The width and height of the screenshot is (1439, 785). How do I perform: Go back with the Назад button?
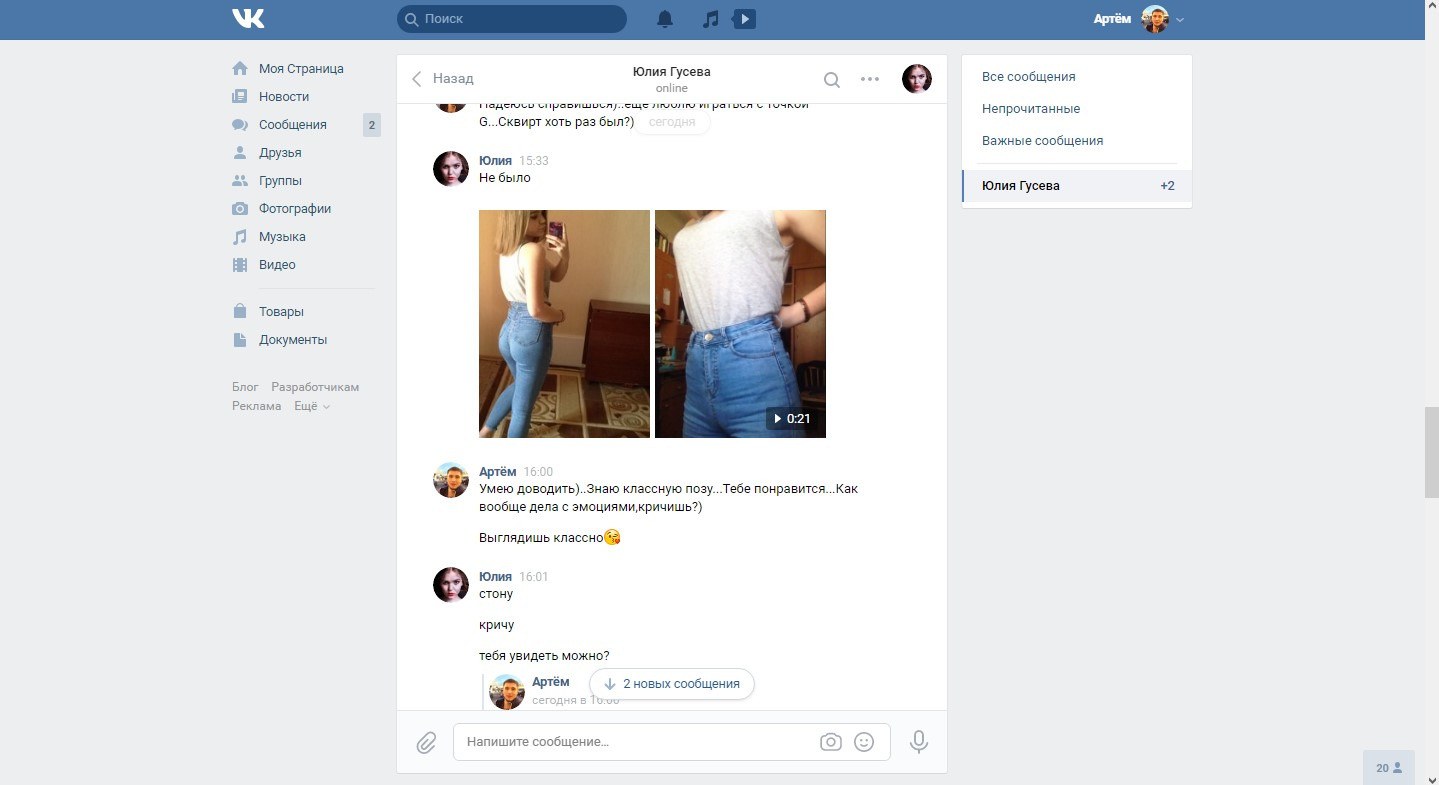coord(443,78)
